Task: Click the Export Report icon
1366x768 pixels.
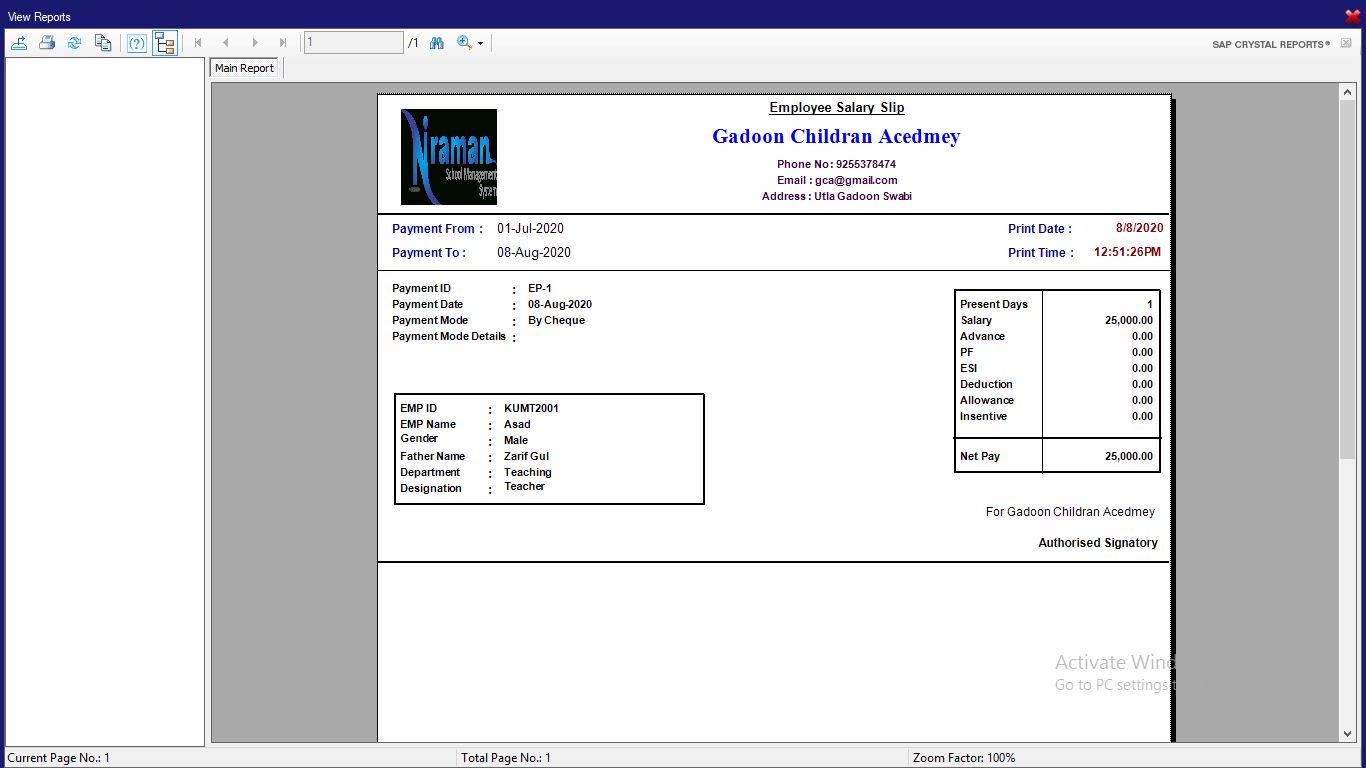Action: 19,43
